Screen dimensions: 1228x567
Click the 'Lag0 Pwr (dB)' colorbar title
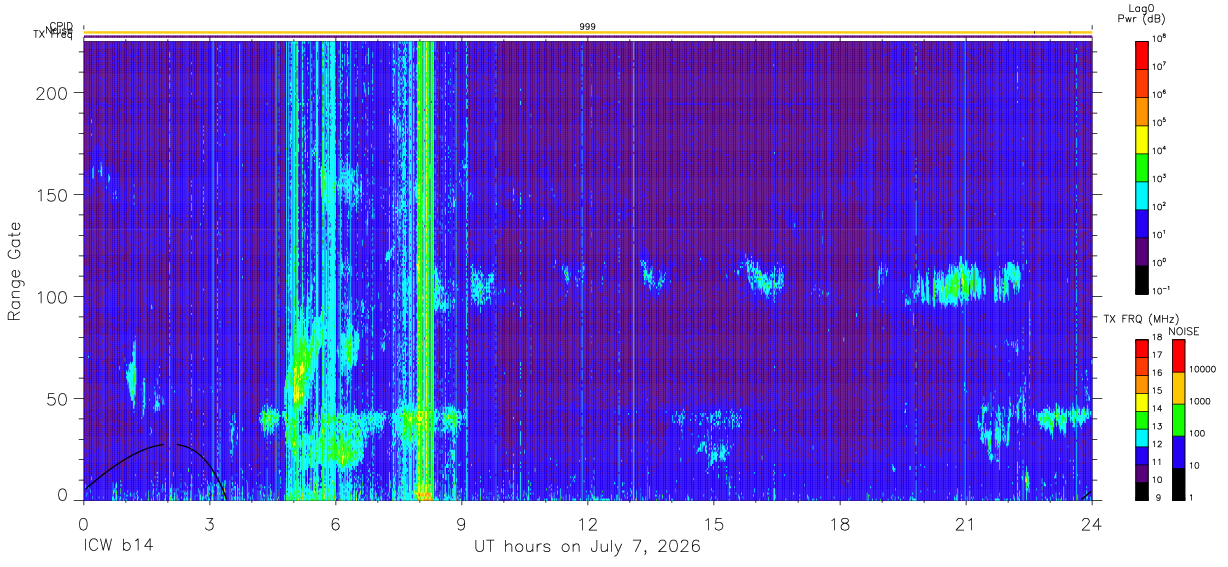point(1144,13)
